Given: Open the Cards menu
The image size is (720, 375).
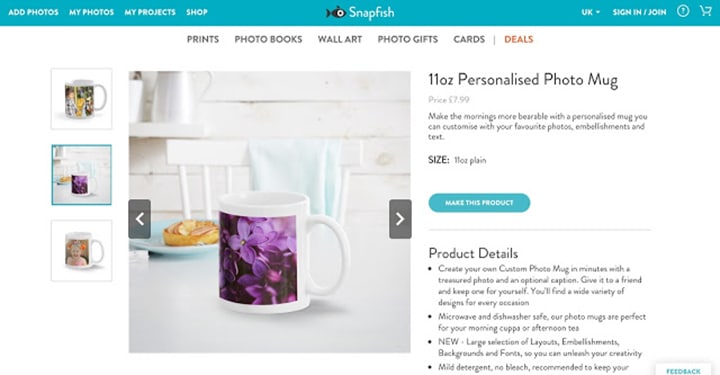Looking at the screenshot, I should [469, 39].
